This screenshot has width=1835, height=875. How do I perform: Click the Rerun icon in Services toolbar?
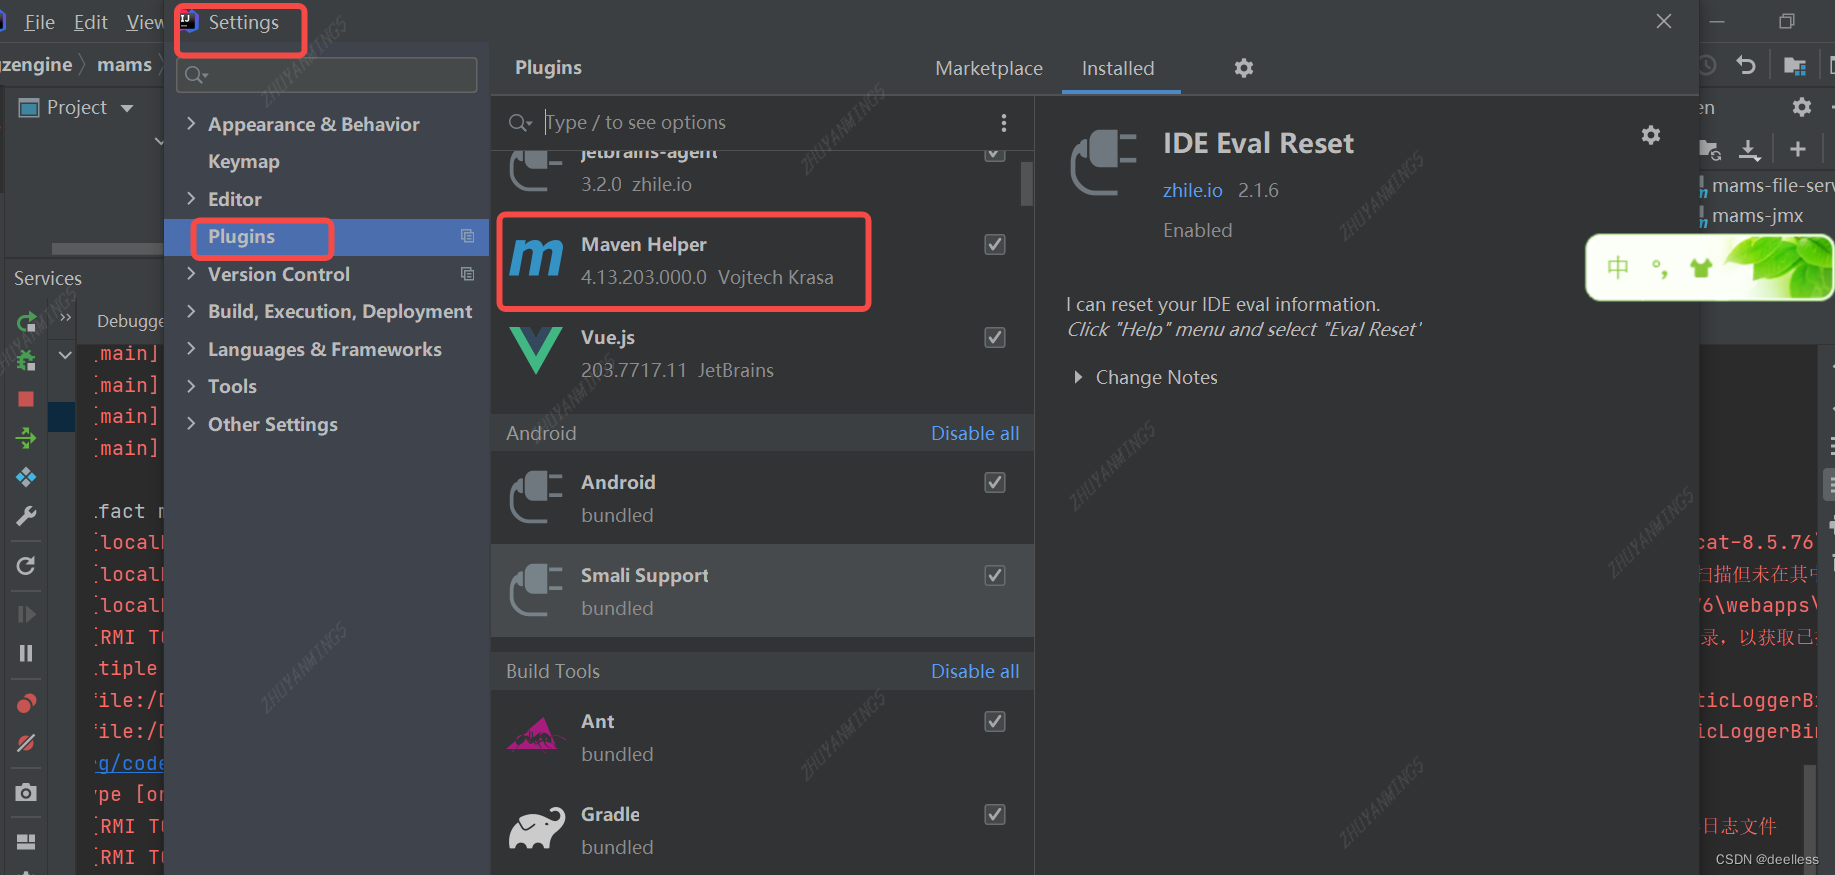(26, 322)
